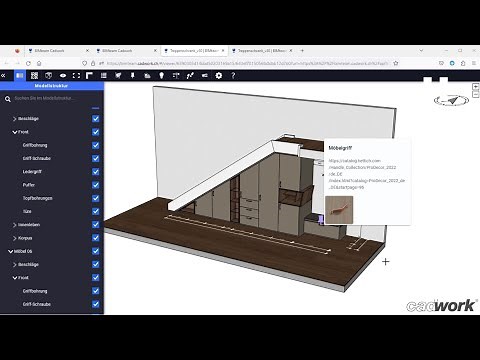Select the 3D cube view icon

point(49,76)
